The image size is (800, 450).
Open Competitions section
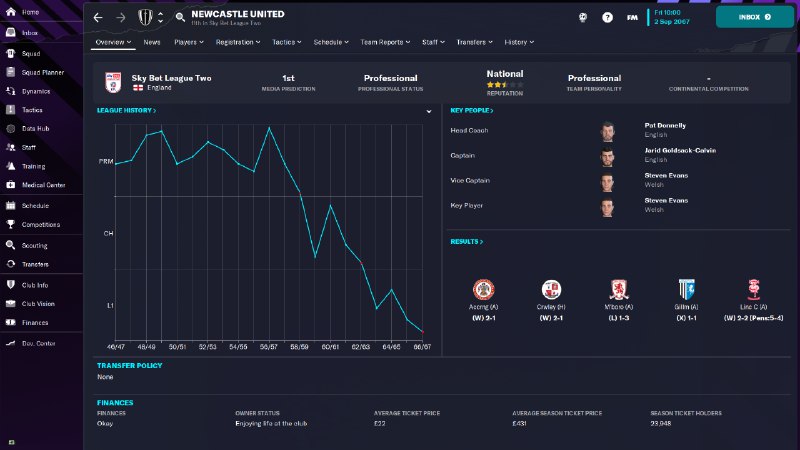41,224
